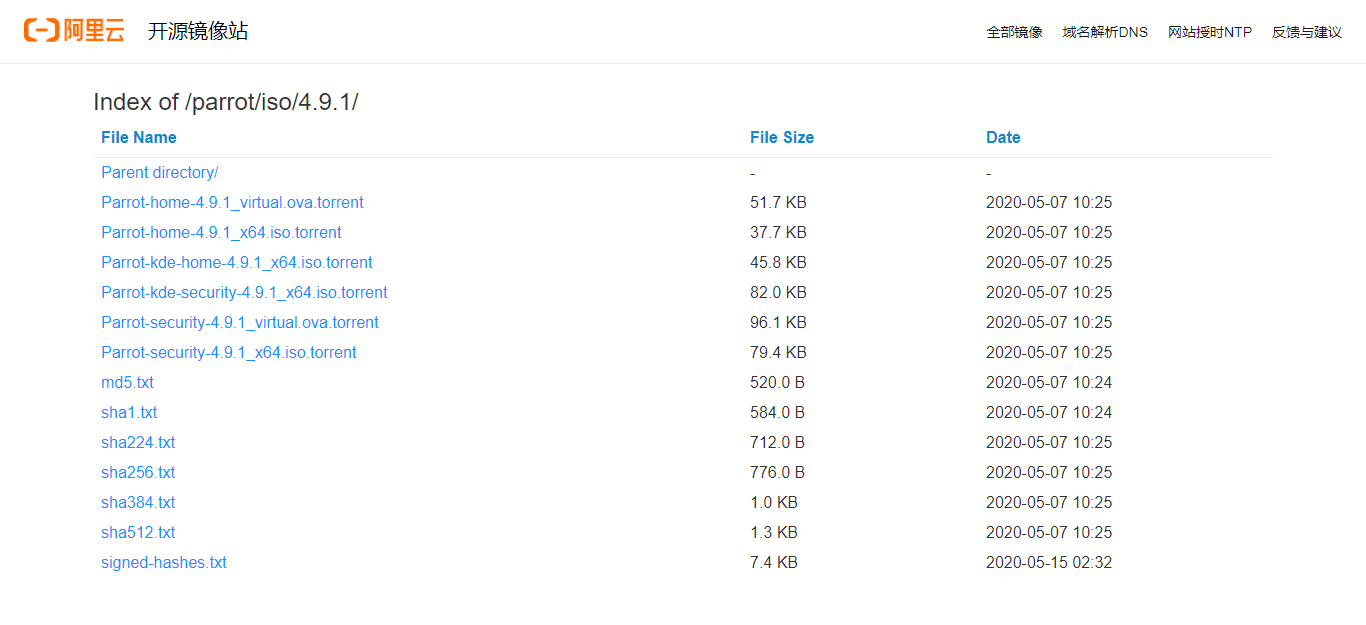This screenshot has height=625, width=1366.
Task: Download Parrot-security-4.9.1_x64.iso.torrent
Action: (229, 353)
